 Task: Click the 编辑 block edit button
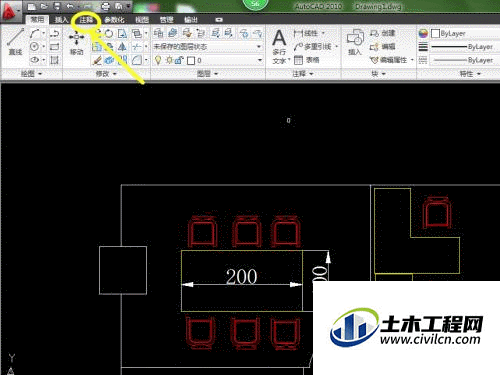(383, 47)
